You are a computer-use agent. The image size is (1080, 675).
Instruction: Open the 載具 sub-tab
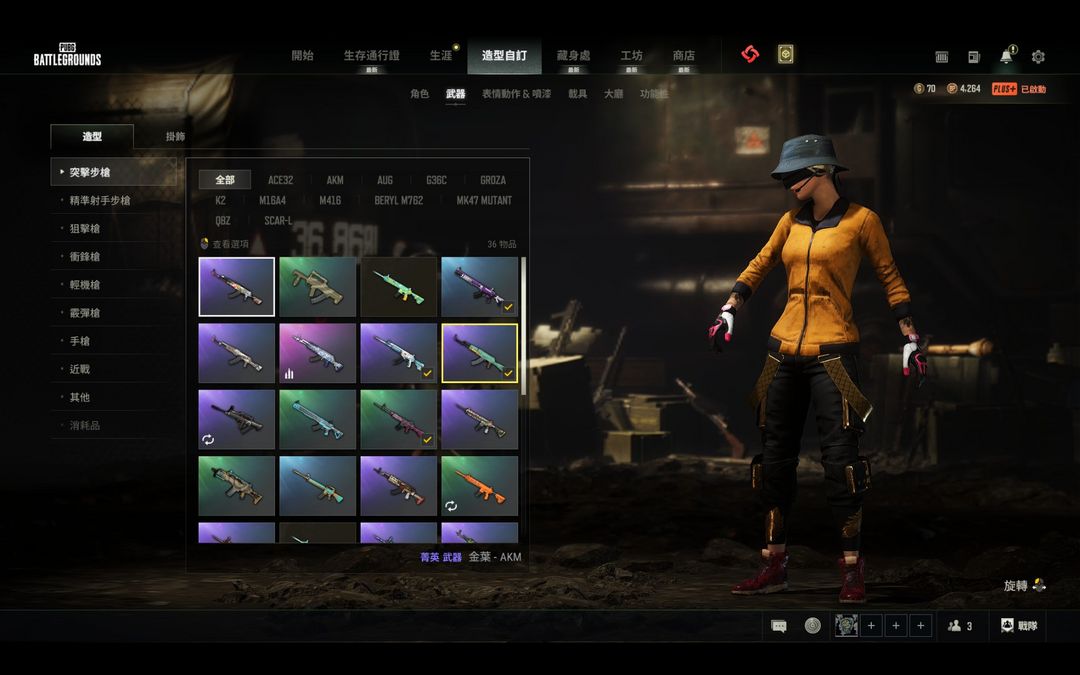click(x=577, y=94)
